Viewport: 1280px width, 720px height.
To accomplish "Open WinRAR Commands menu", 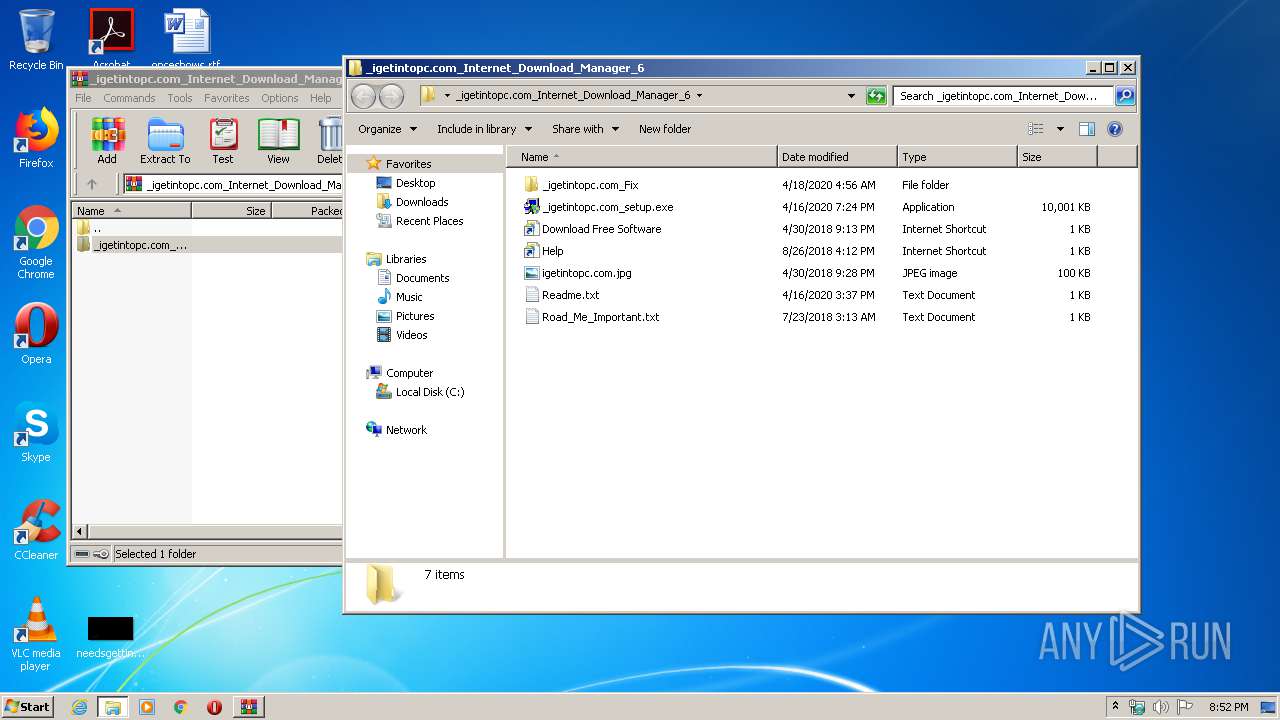I will coord(129,98).
